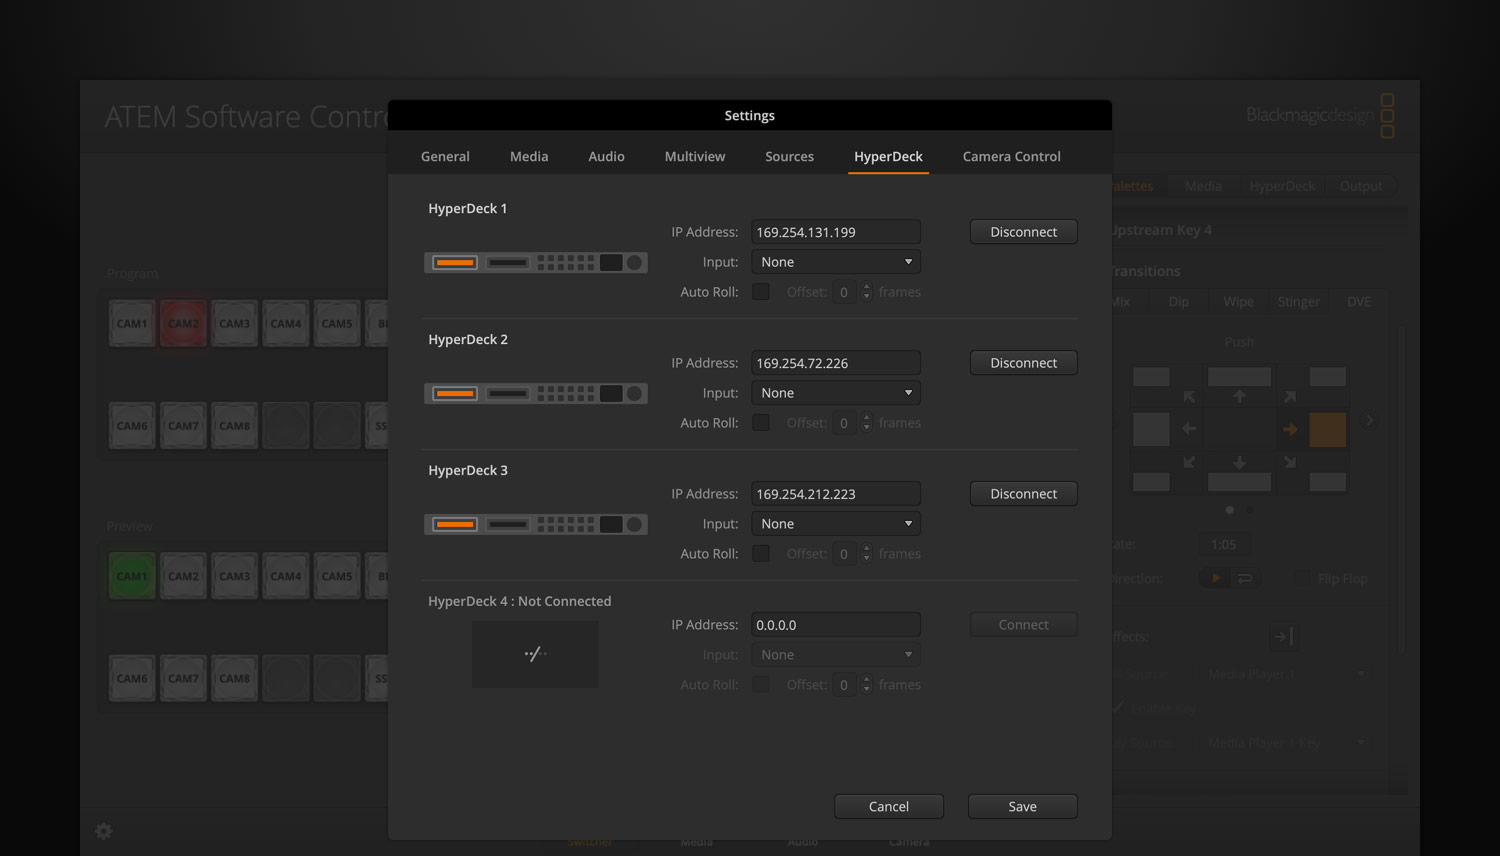Save the HyperDeck settings
Viewport: 1500px width, 856px height.
(1022, 806)
